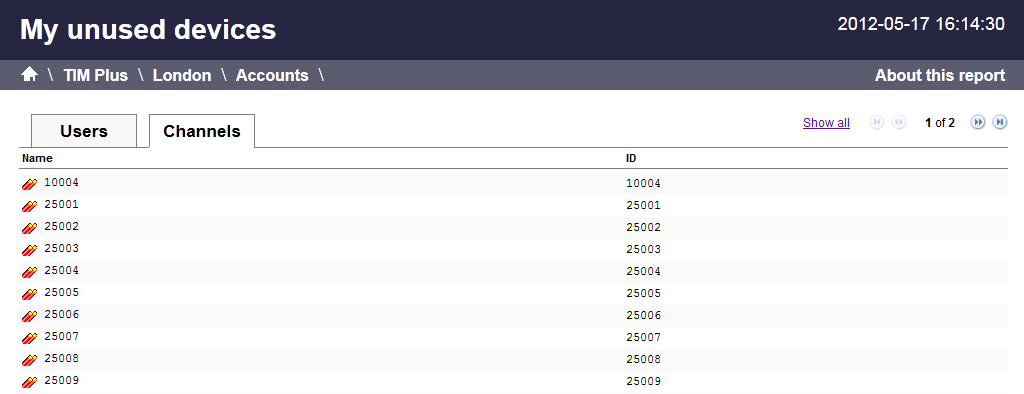Advance to the next page arrow
The height and width of the screenshot is (394, 1024).
[x=978, y=122]
